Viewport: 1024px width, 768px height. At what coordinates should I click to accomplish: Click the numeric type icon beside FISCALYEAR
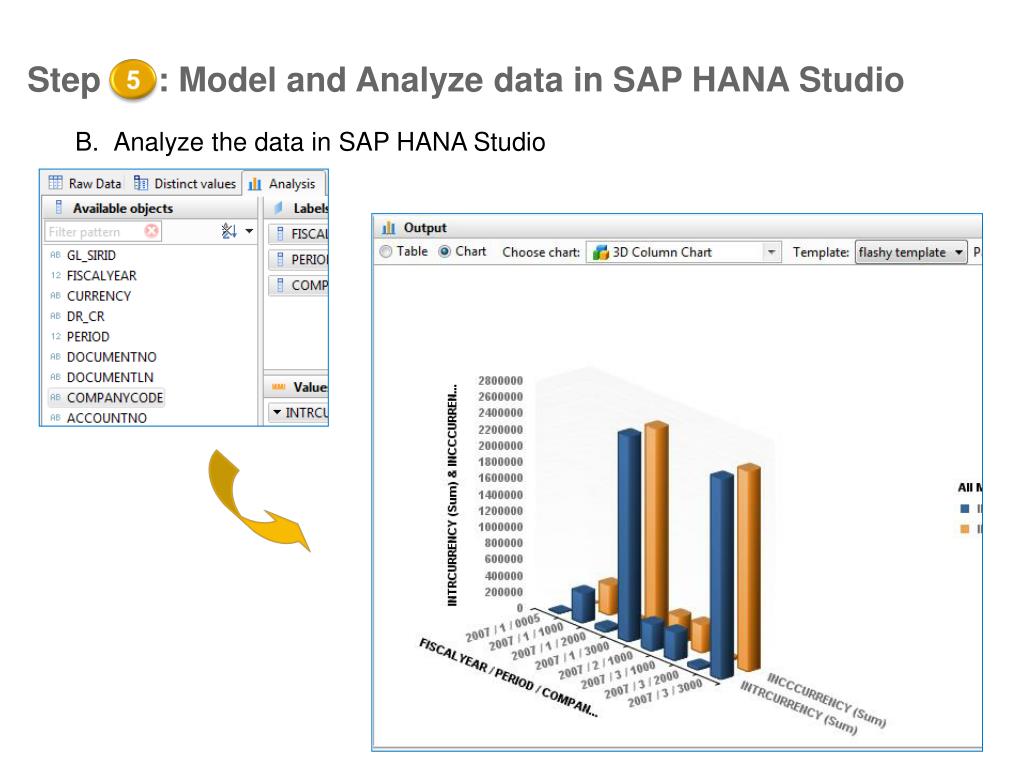pyautogui.click(x=56, y=276)
